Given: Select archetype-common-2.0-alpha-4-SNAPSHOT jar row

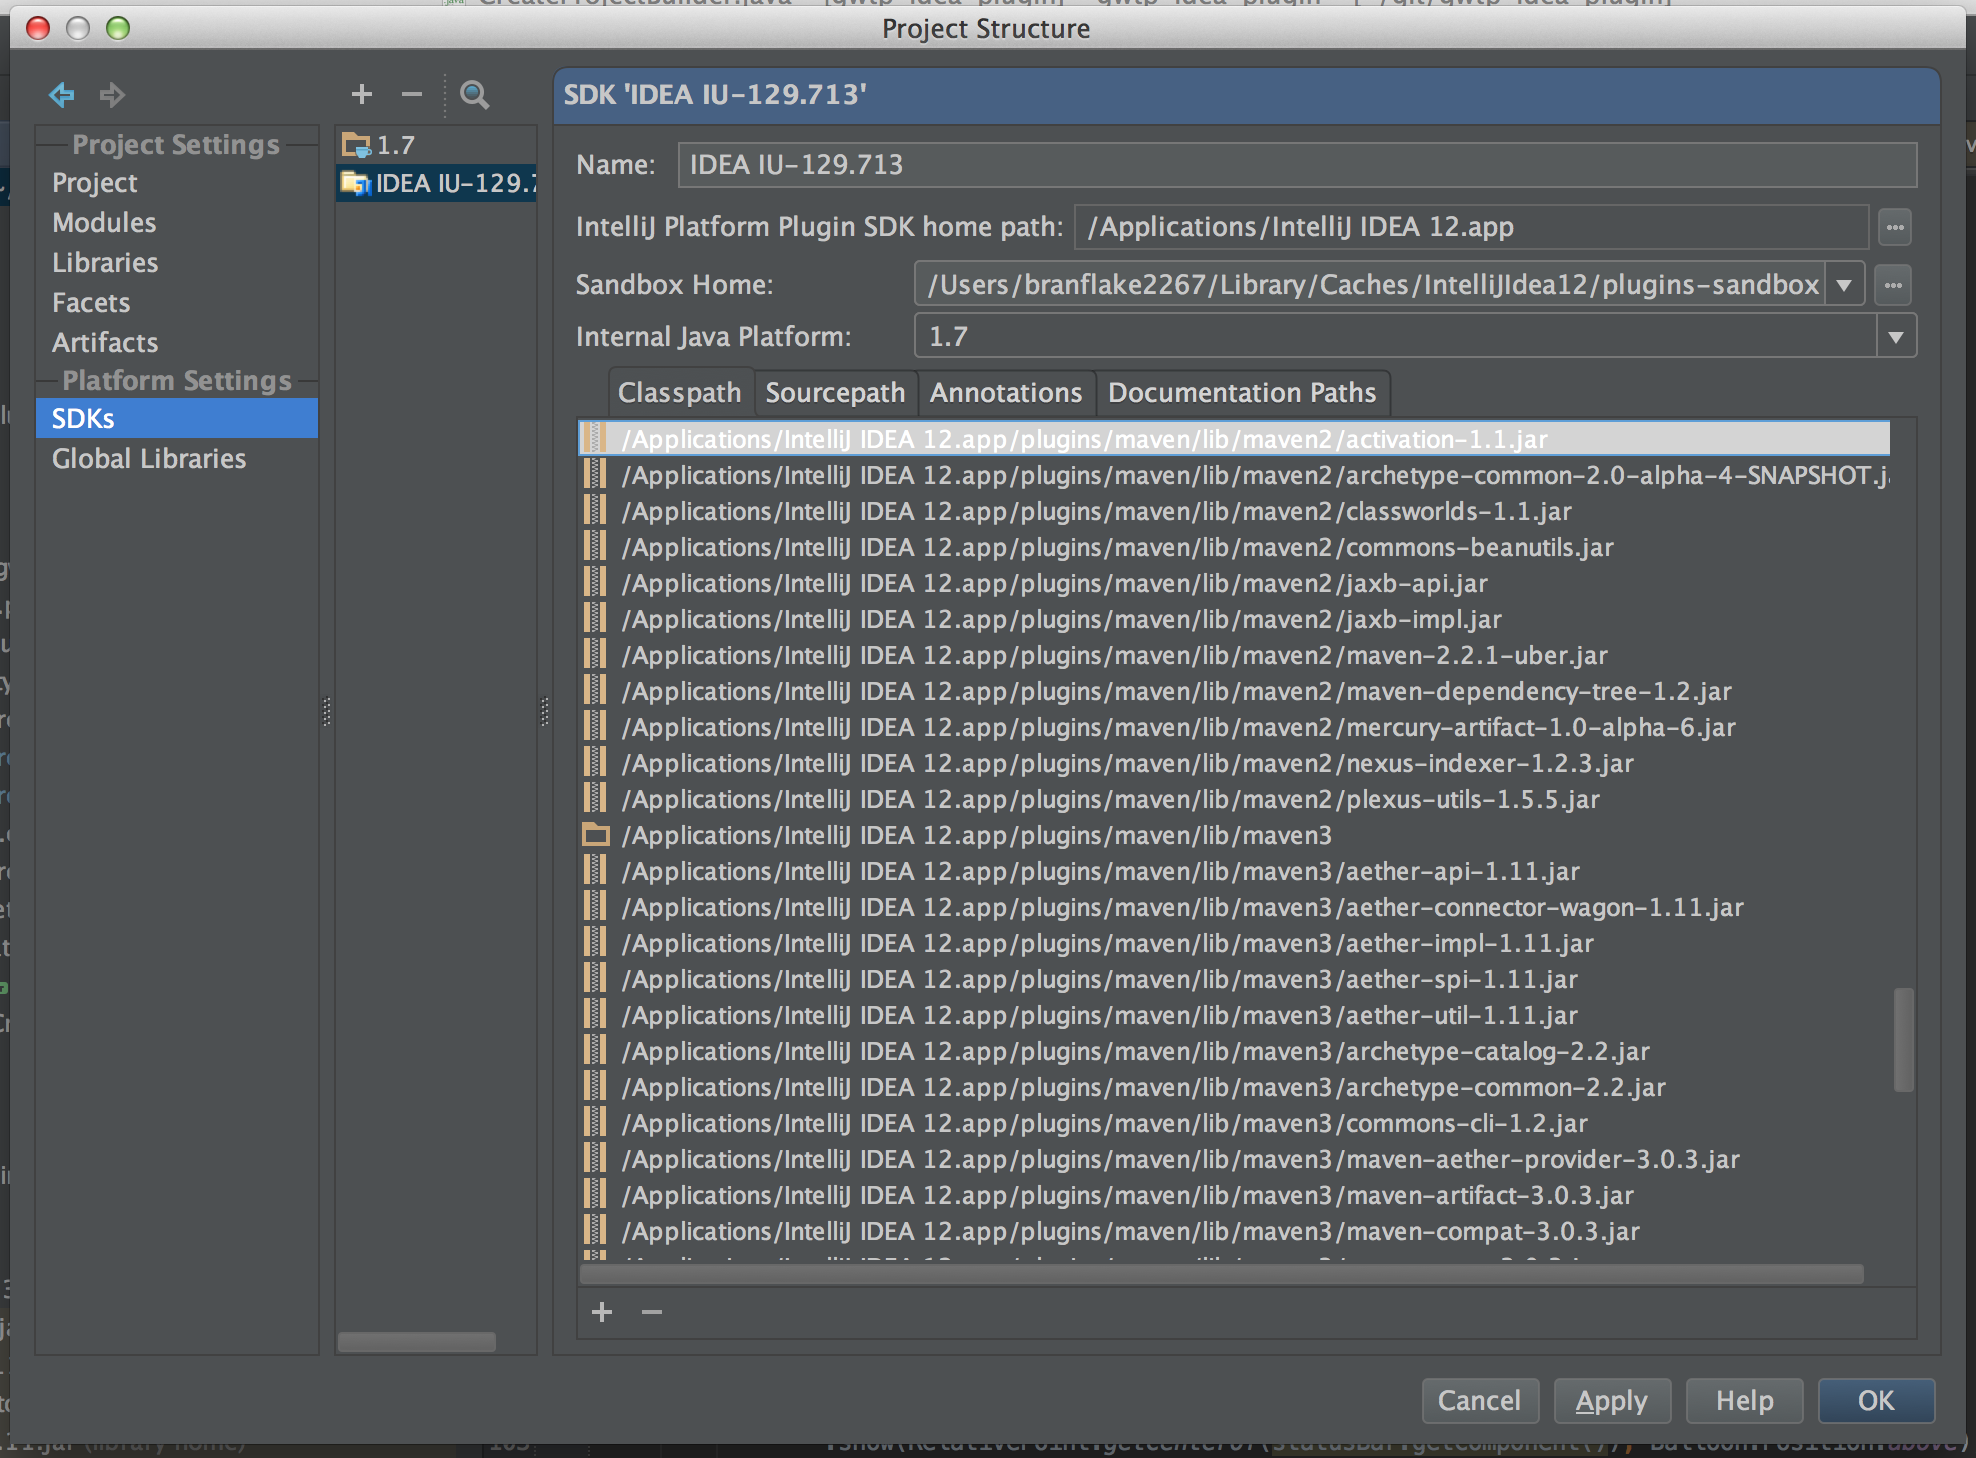Looking at the screenshot, I should coord(1234,475).
